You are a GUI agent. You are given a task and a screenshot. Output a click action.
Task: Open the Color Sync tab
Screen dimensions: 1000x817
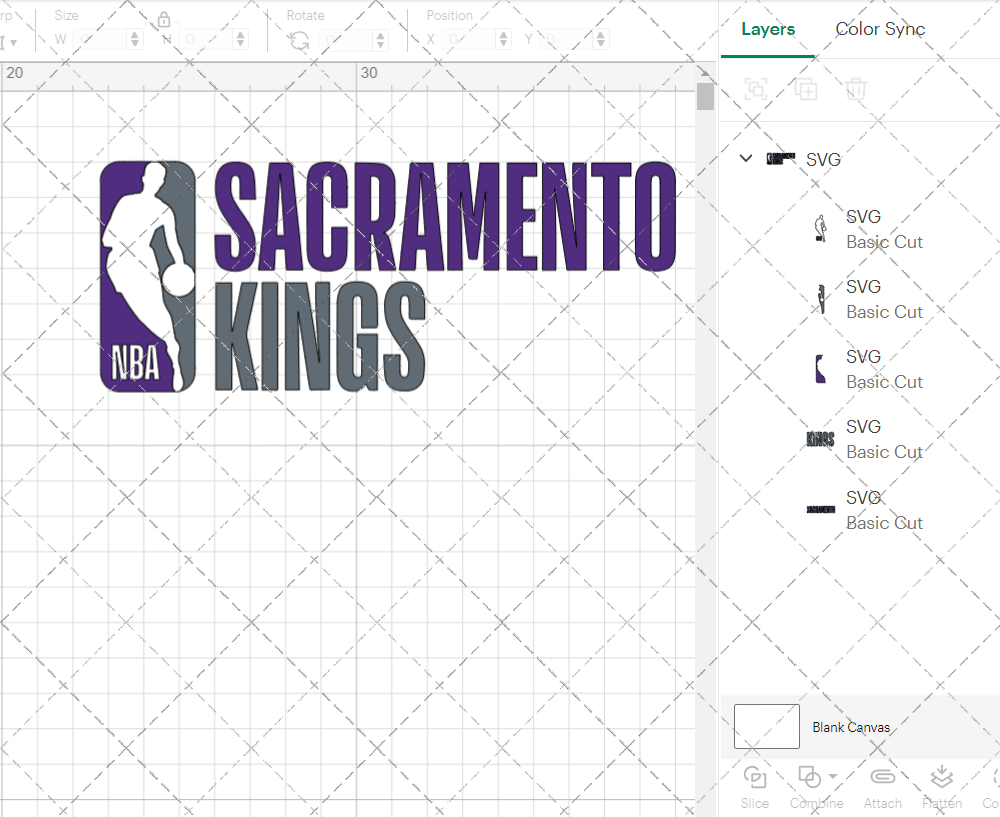880,29
